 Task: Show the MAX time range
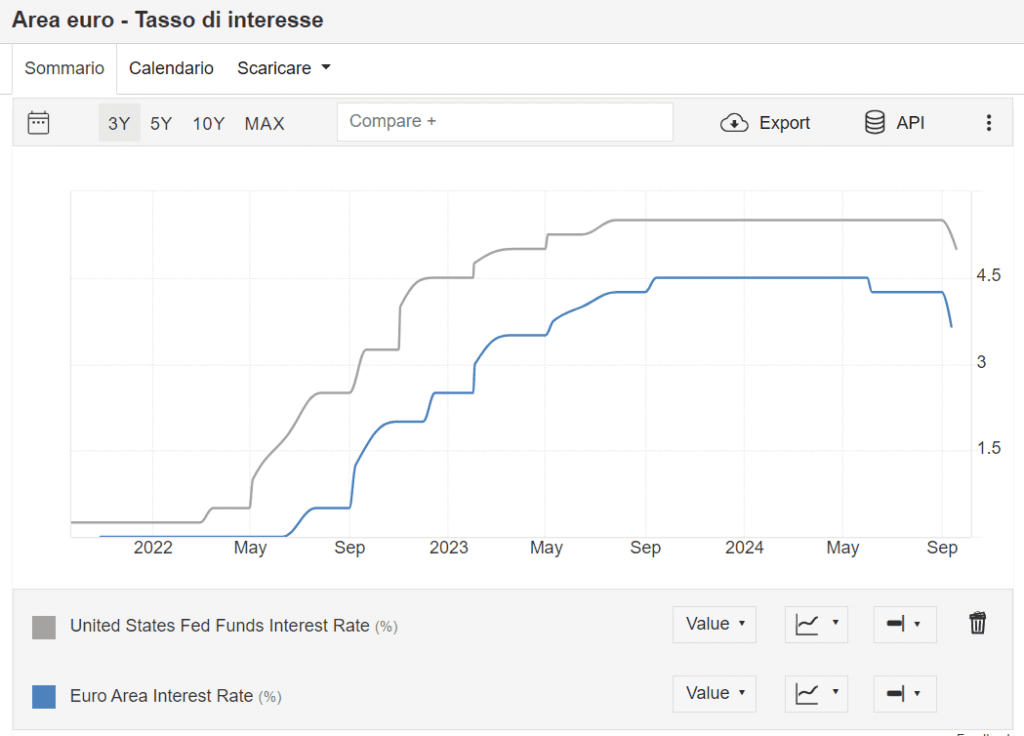pos(264,124)
